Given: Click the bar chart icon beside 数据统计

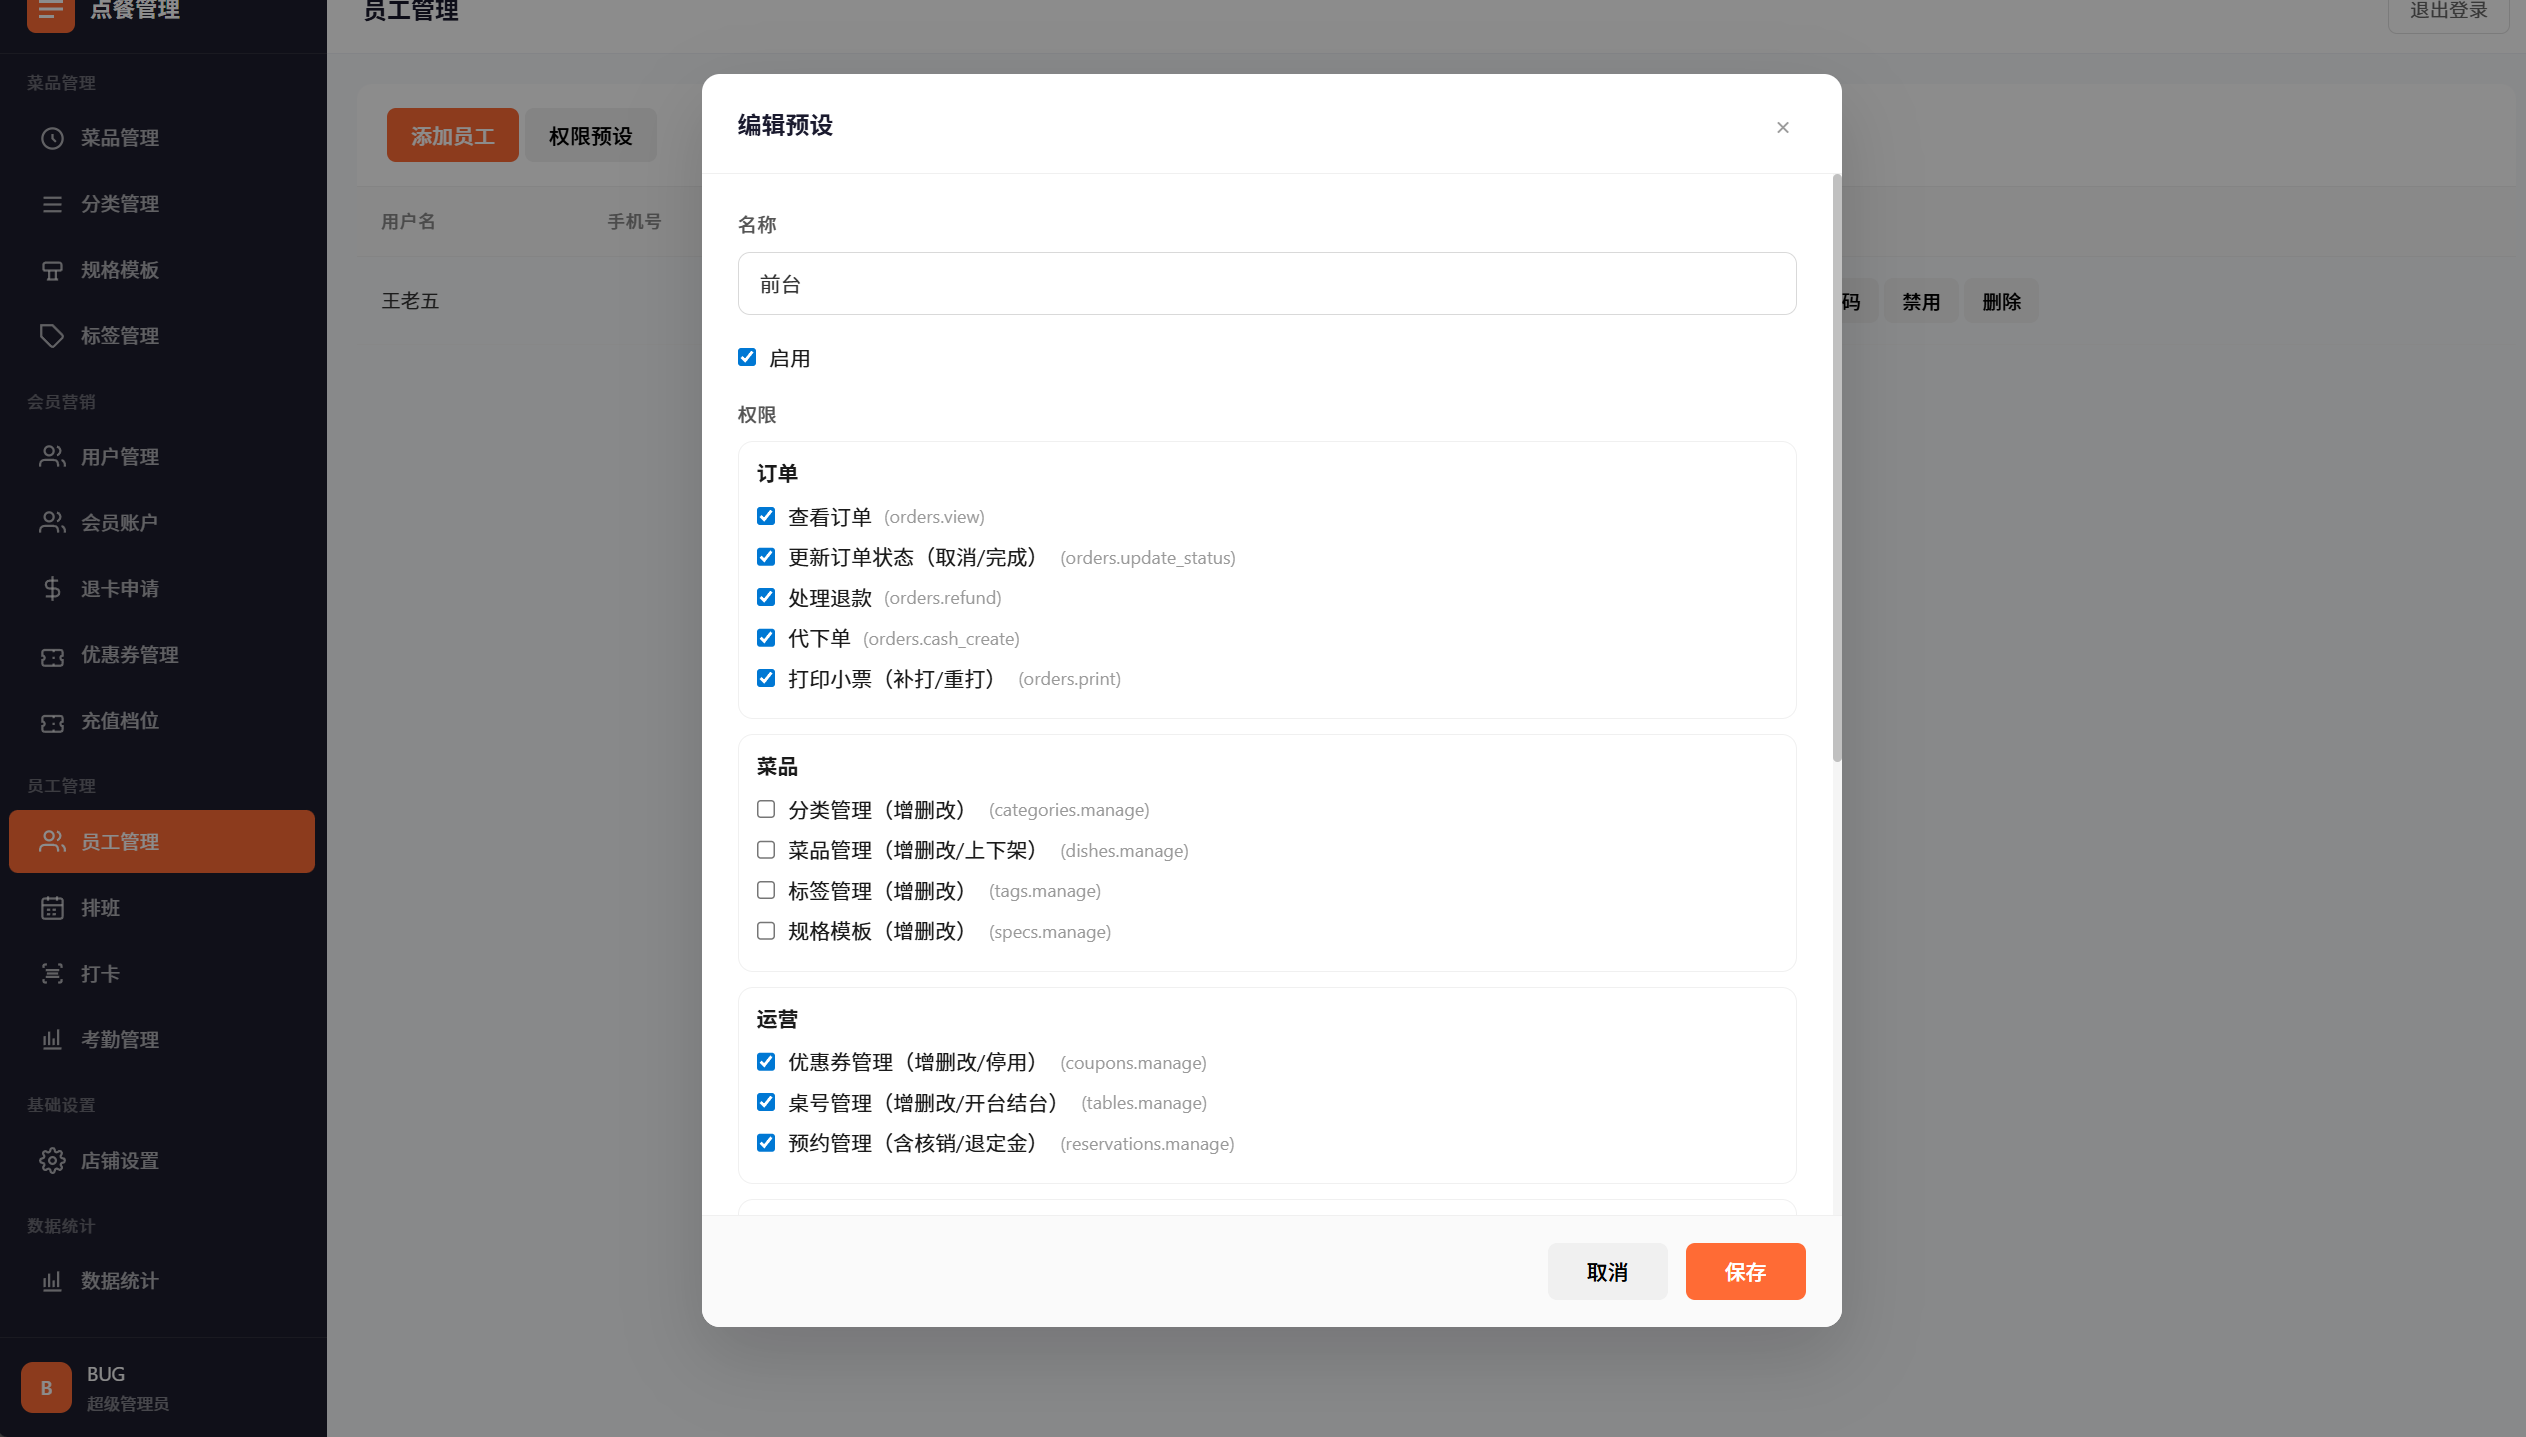Looking at the screenshot, I should point(52,1281).
